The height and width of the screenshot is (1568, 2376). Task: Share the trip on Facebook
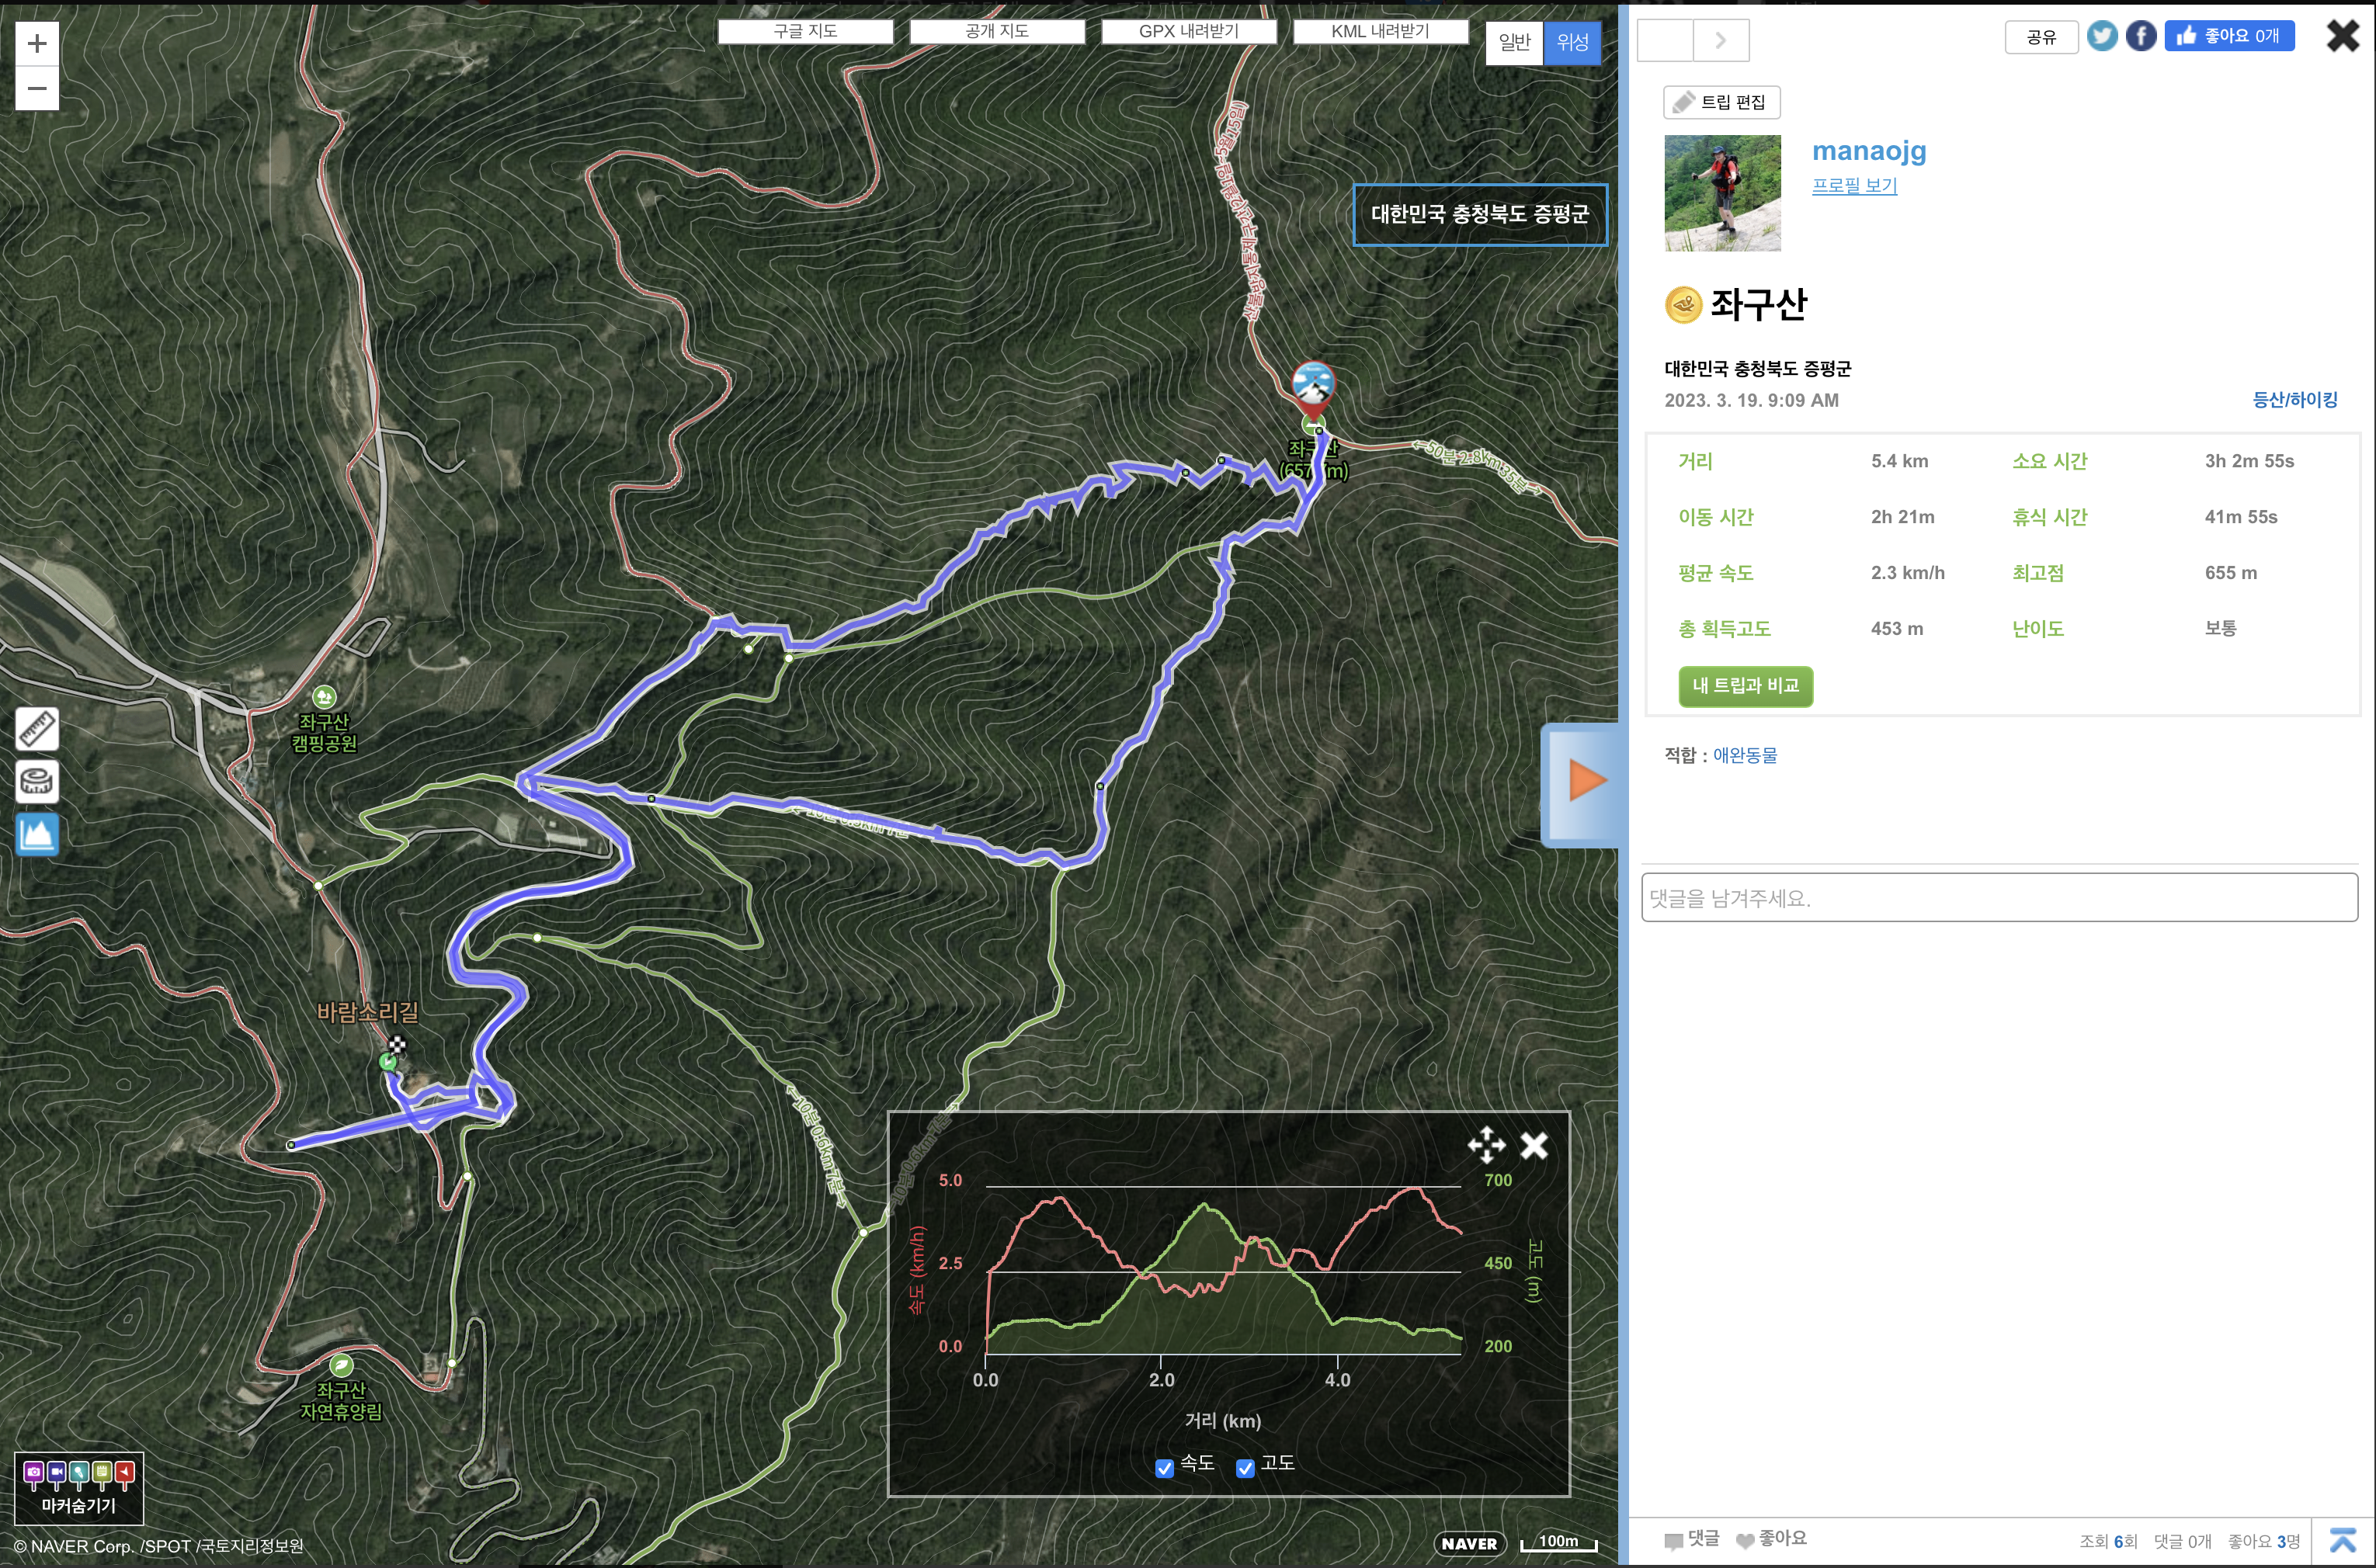[2140, 37]
